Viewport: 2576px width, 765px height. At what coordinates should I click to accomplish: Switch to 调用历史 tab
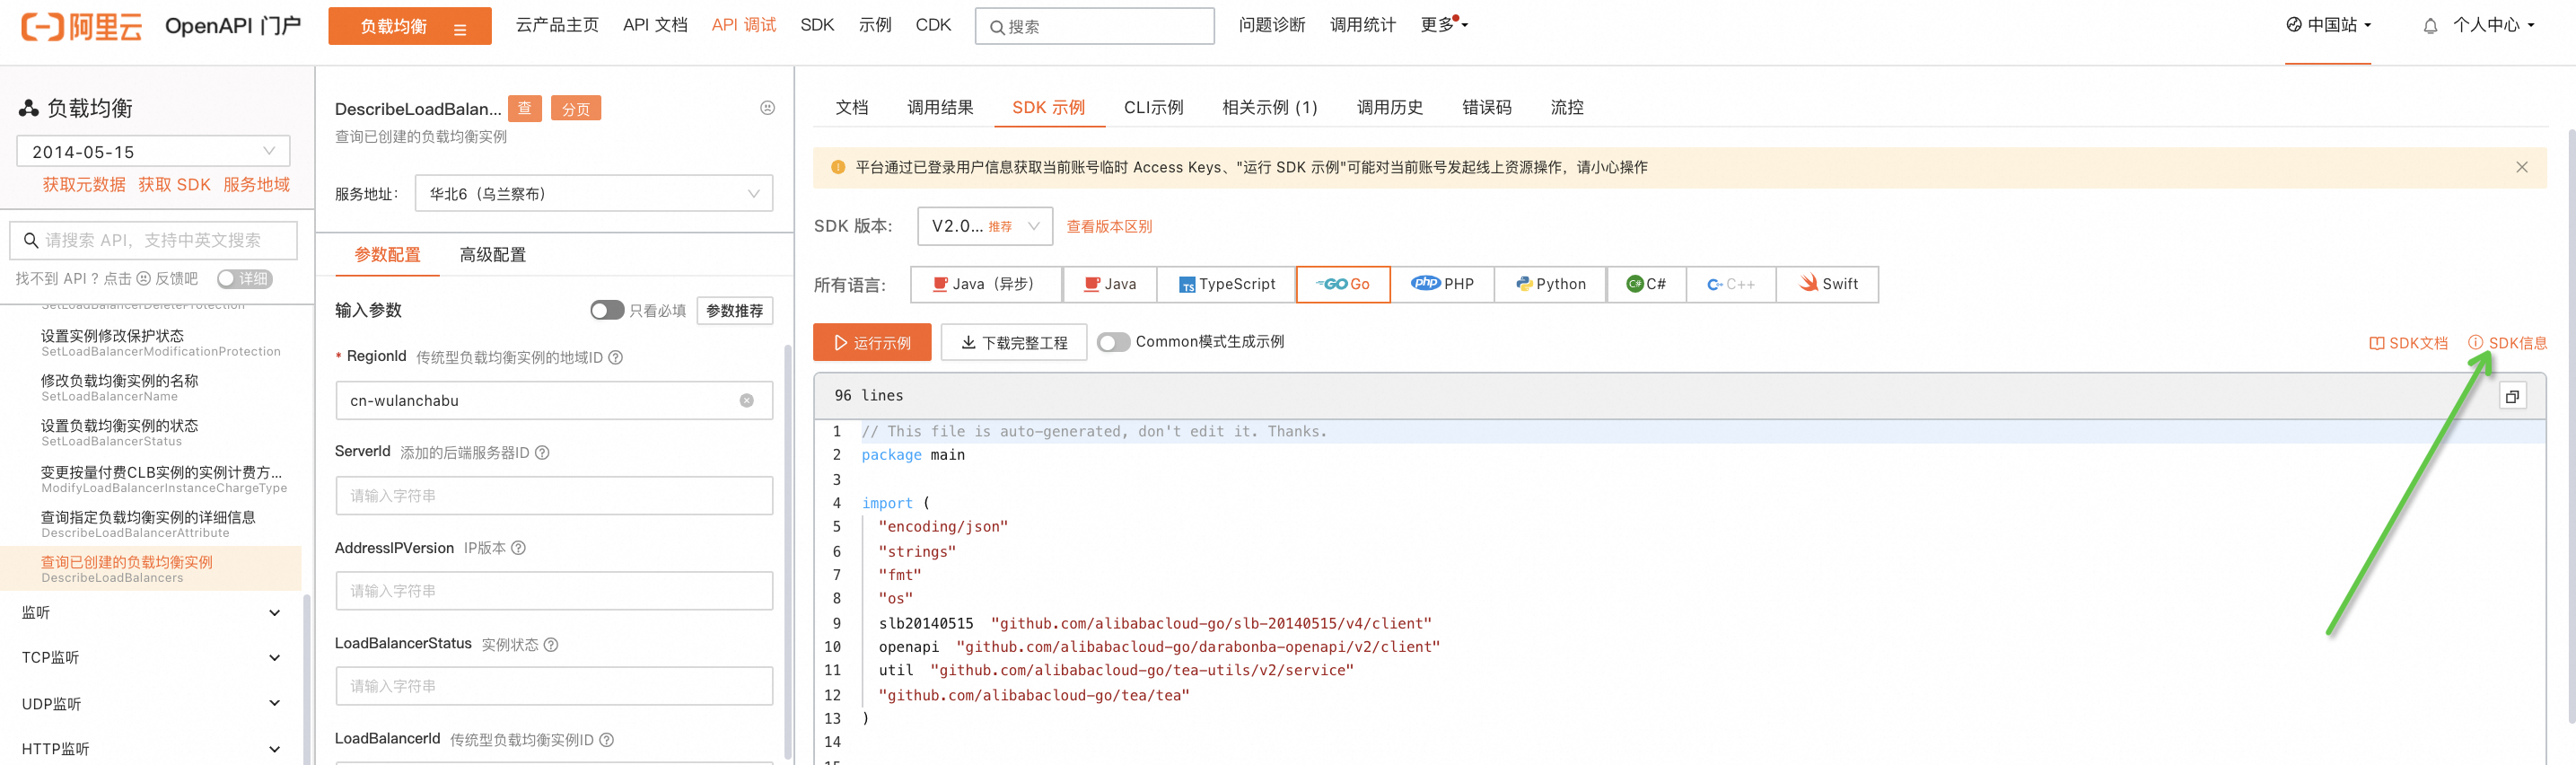(1389, 107)
